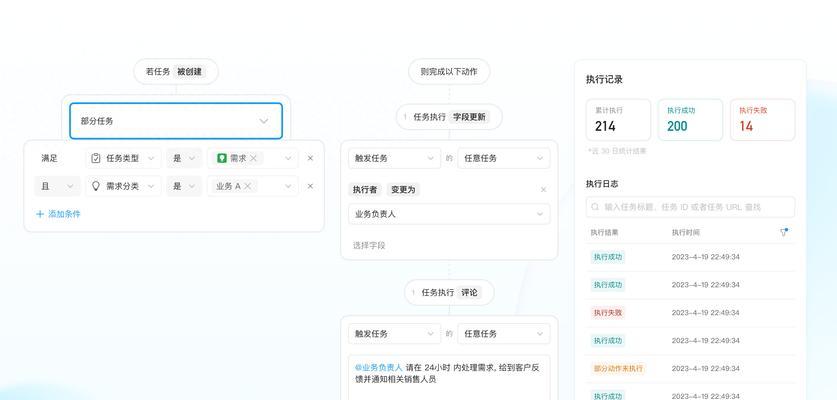This screenshot has width=837, height=400.
Task: Expand the 业务 A value dropdown arrow
Action: [288, 186]
